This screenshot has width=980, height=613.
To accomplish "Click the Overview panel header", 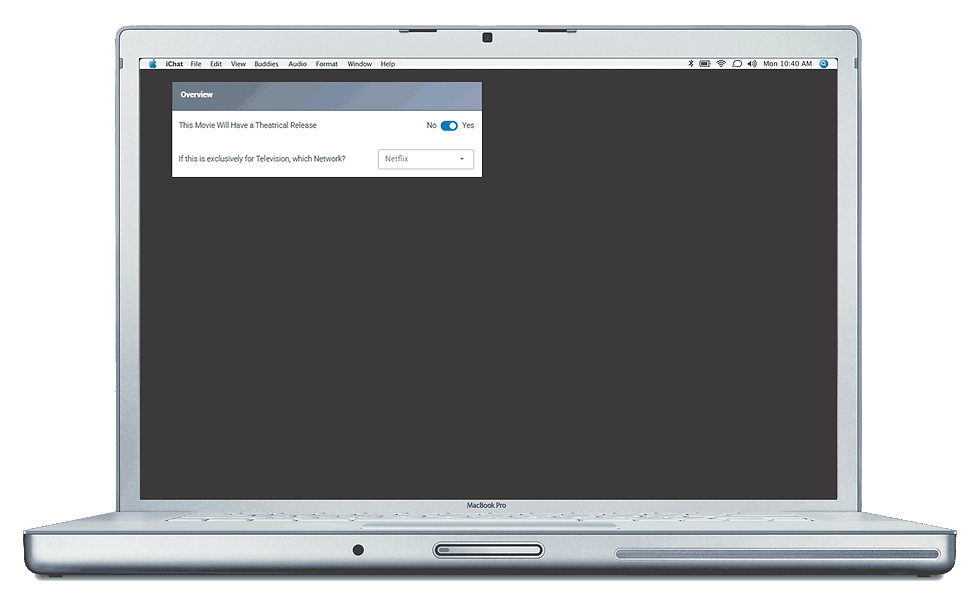I will pyautogui.click(x=327, y=96).
